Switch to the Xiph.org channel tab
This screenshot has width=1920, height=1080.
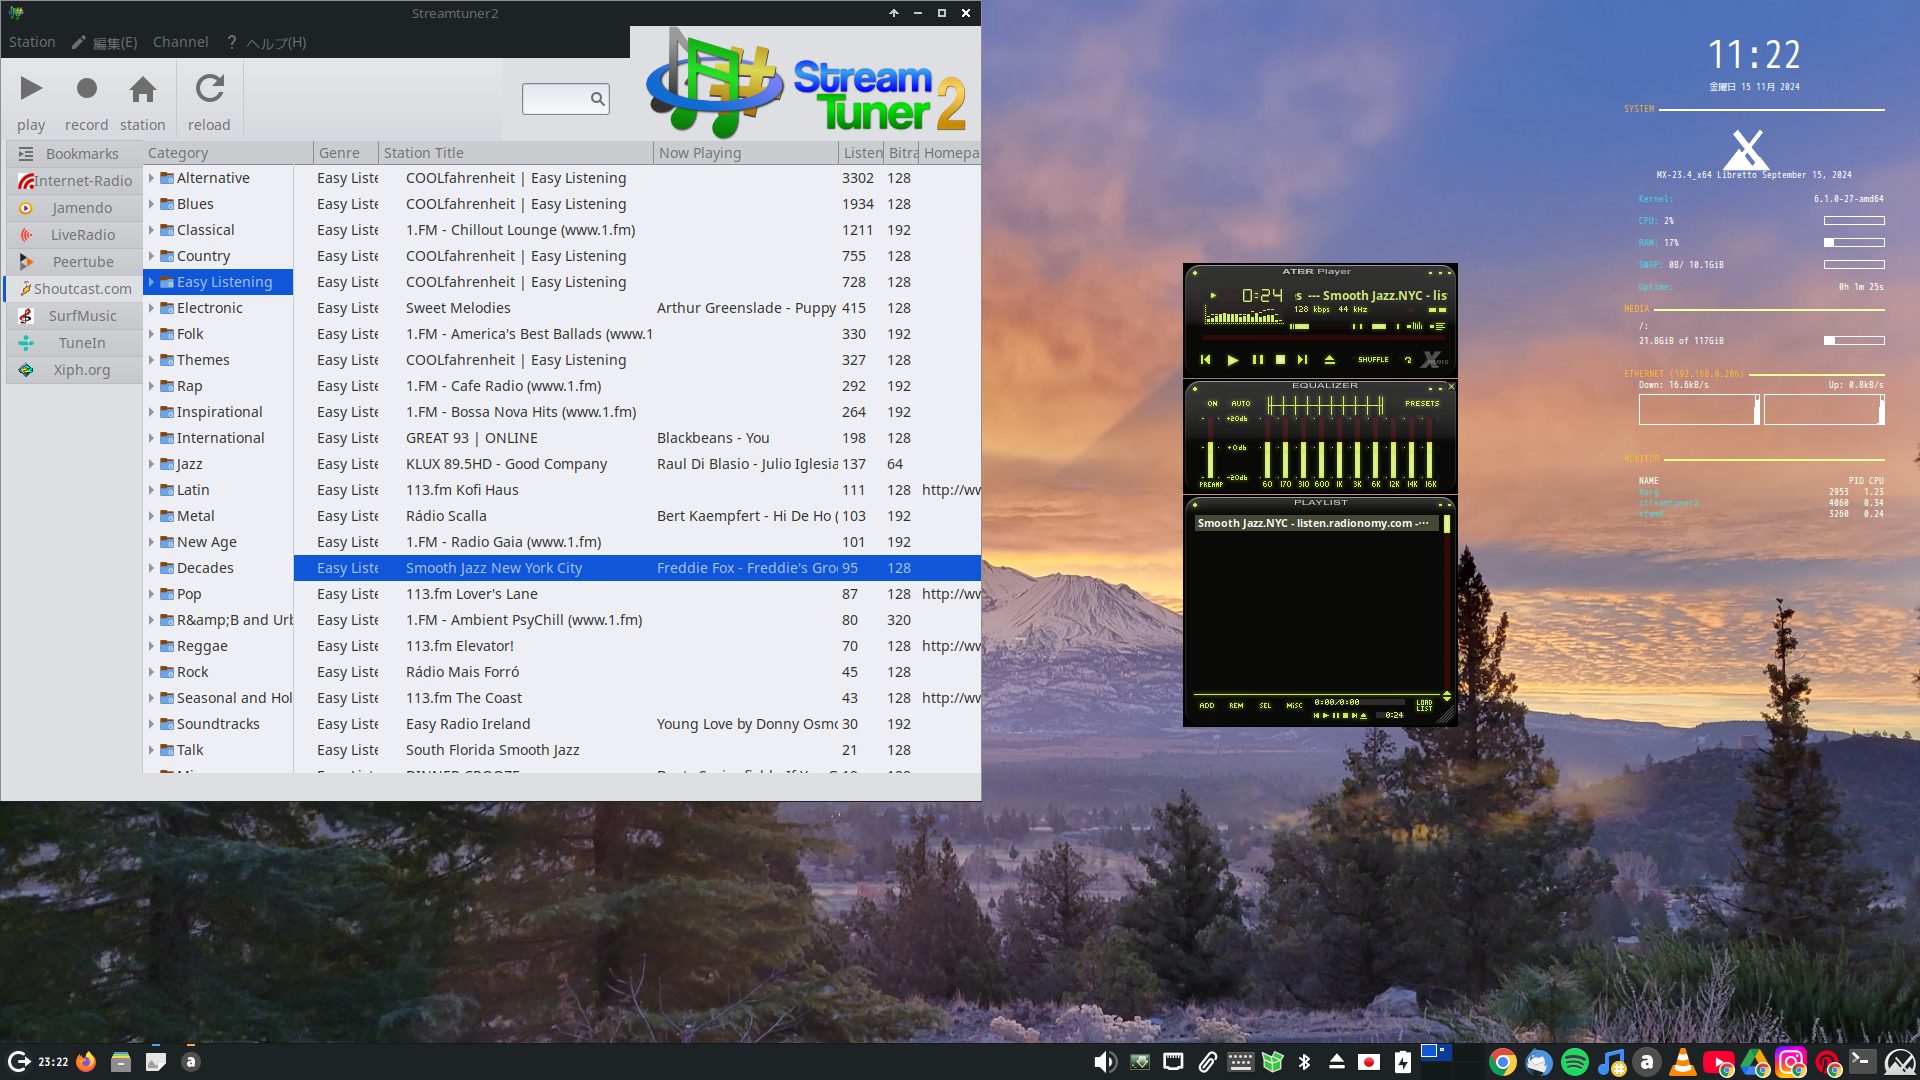pos(75,370)
